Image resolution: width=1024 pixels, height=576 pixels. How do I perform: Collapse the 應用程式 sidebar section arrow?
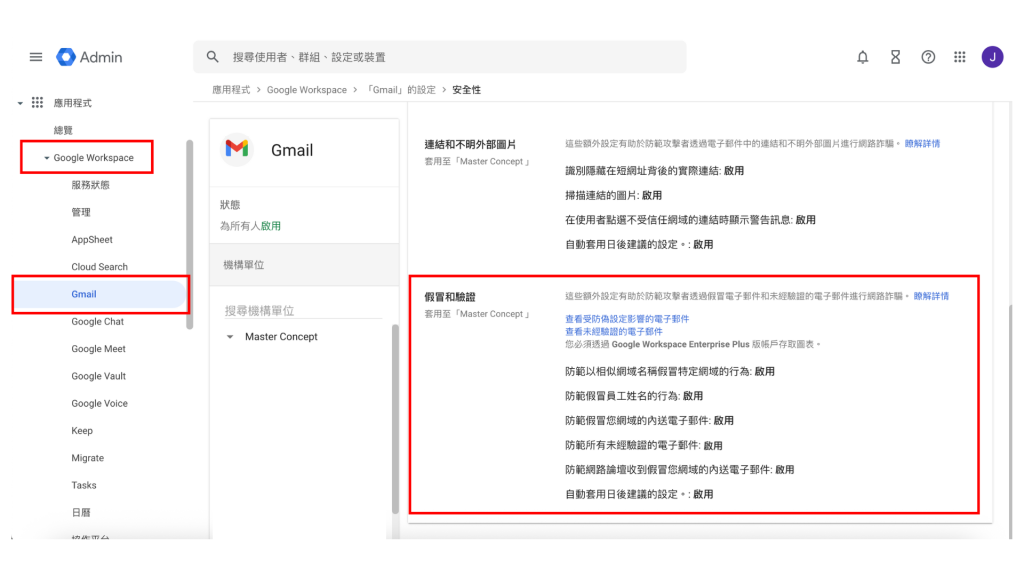(20, 103)
